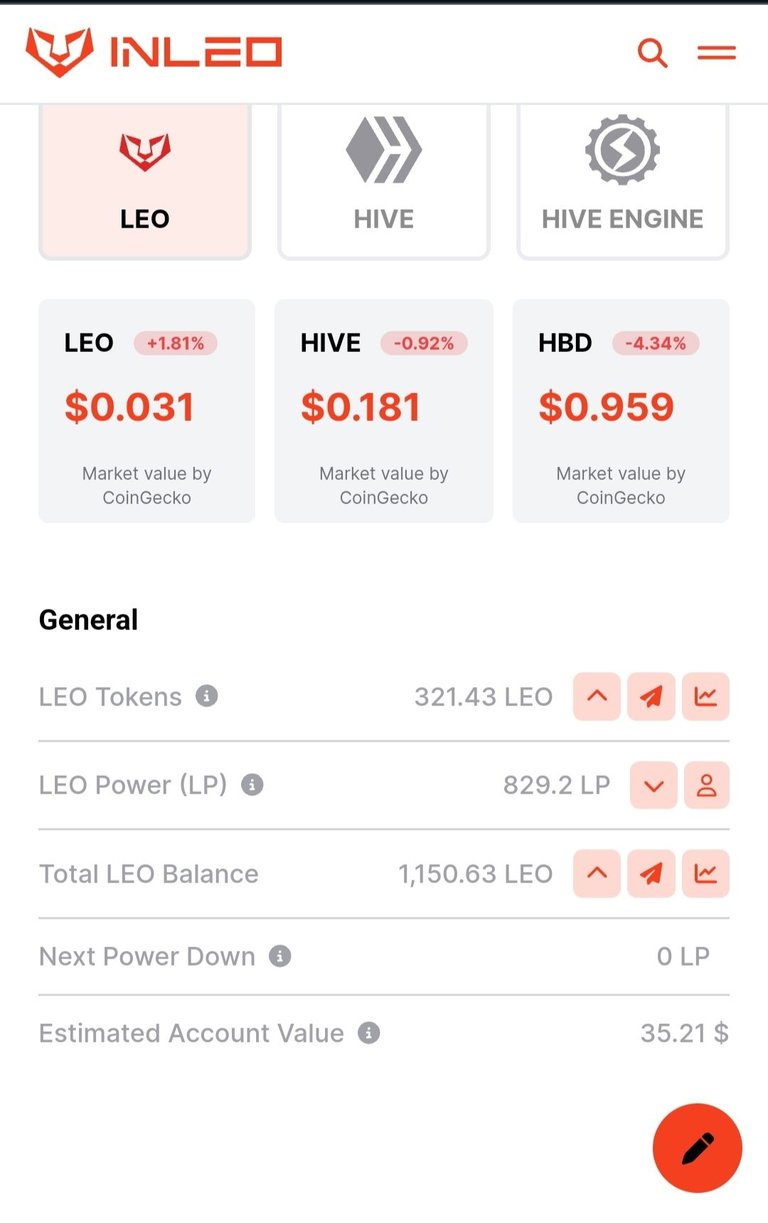Expand power down chevron for LEO Power

654,785
